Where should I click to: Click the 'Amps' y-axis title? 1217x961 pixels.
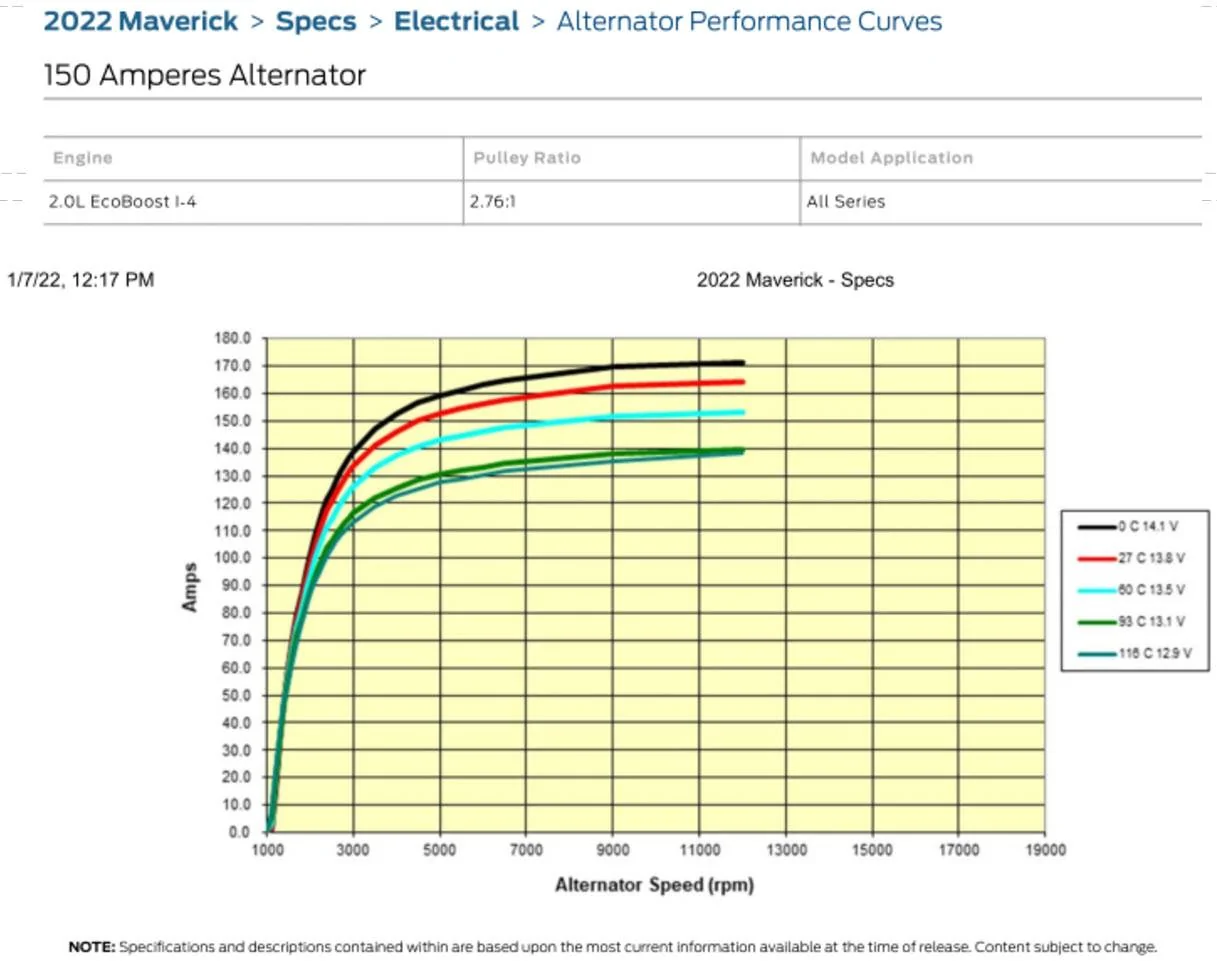click(x=190, y=586)
